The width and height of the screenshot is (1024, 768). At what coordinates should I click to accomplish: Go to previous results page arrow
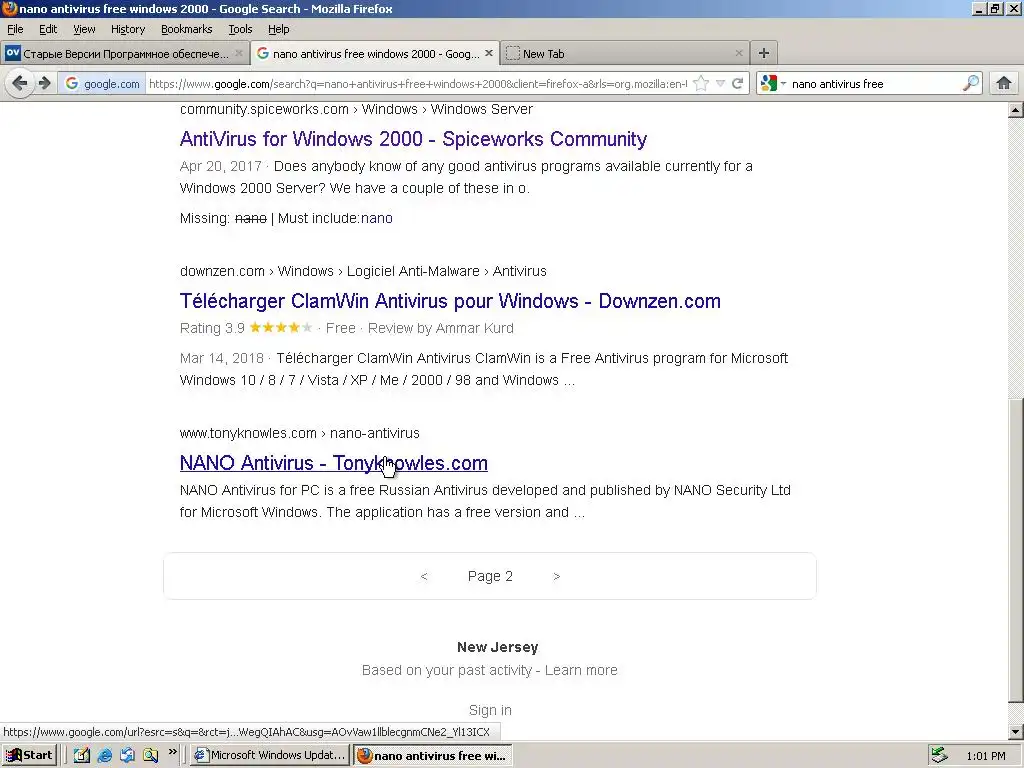click(x=424, y=576)
